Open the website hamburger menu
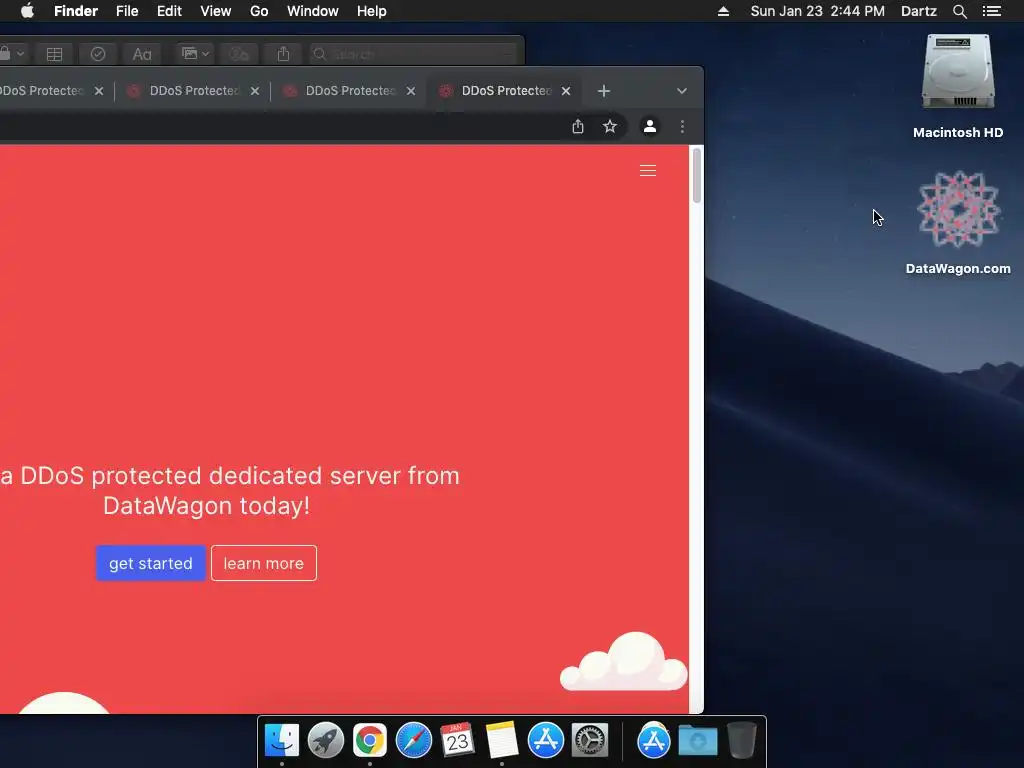Image resolution: width=1024 pixels, height=768 pixels. point(648,170)
